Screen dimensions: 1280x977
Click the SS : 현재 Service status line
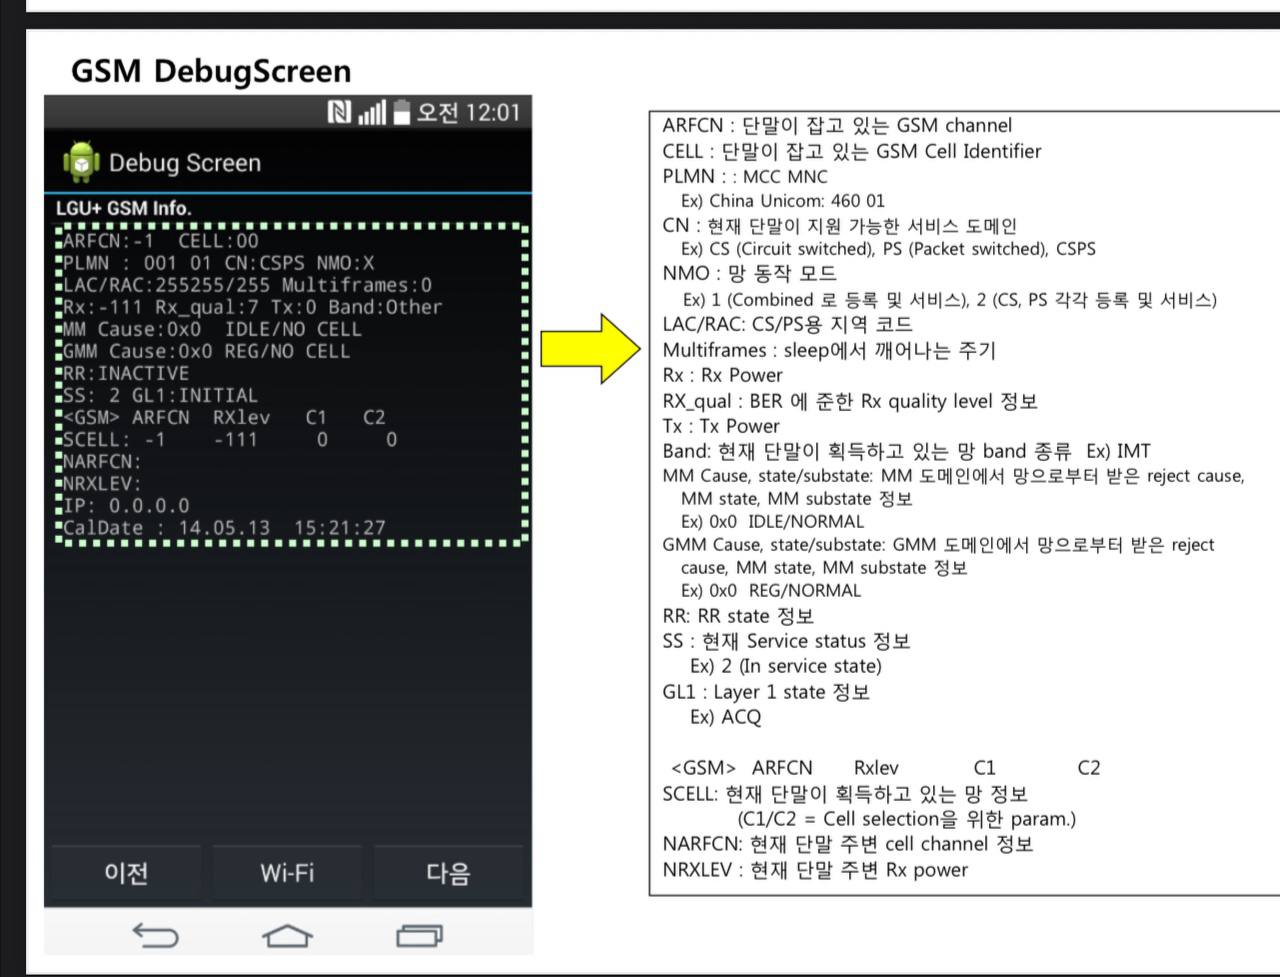point(786,641)
